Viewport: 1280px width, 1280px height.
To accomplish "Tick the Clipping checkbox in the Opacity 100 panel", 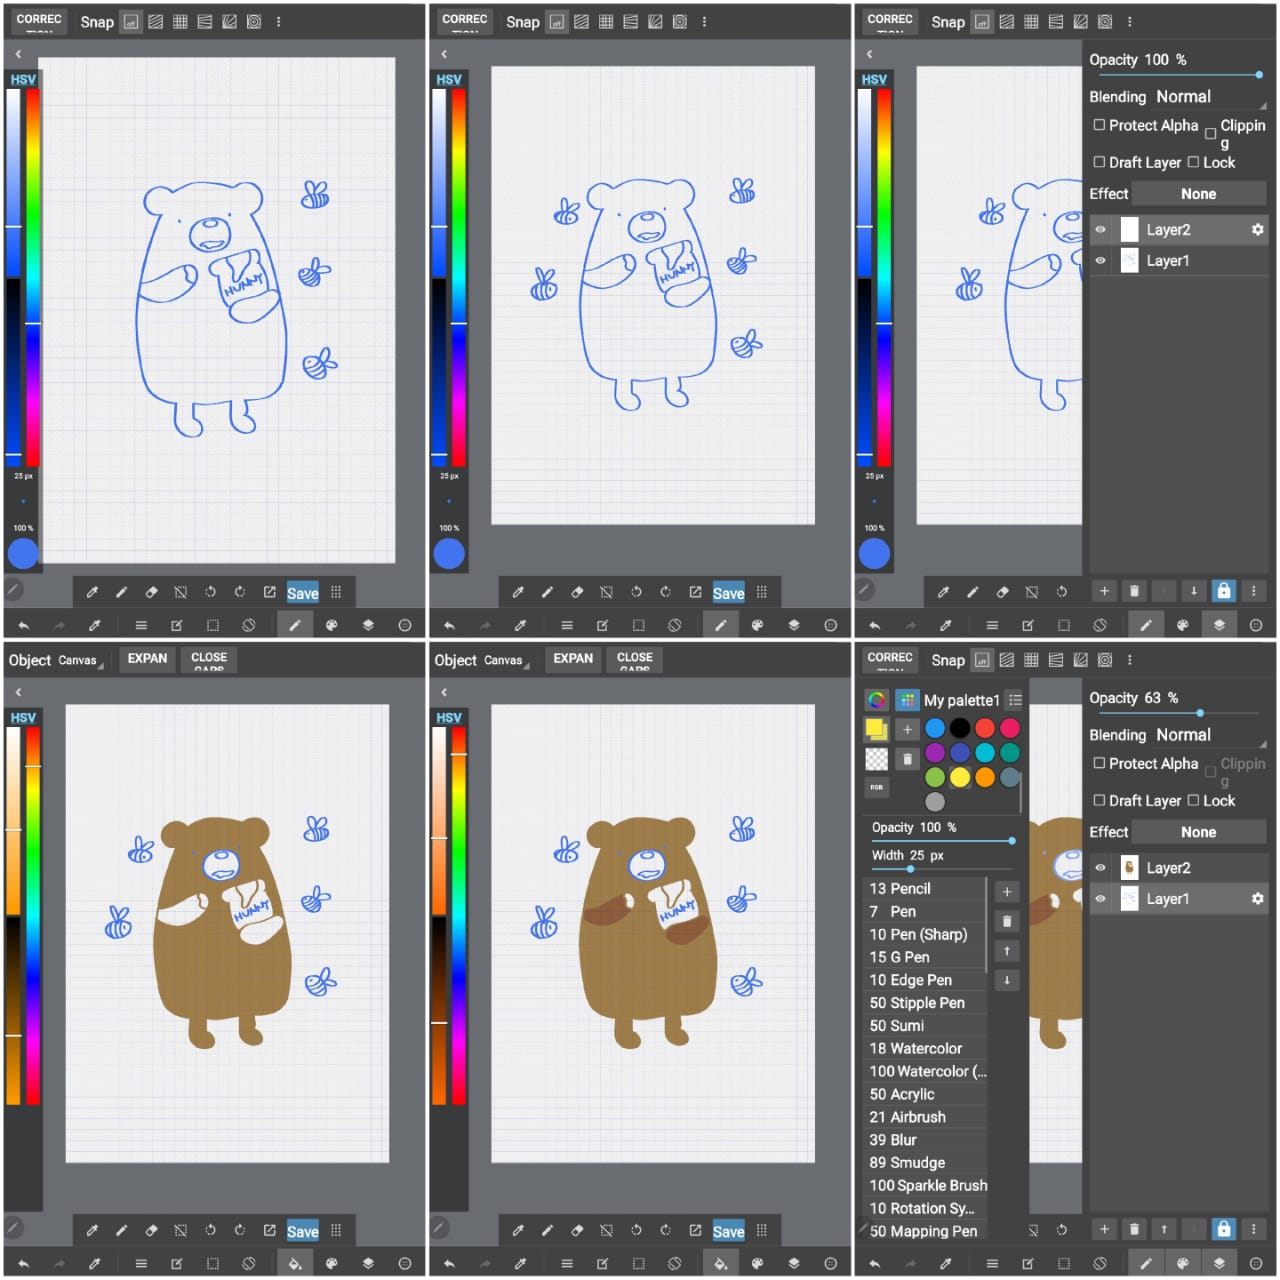I will point(1211,133).
